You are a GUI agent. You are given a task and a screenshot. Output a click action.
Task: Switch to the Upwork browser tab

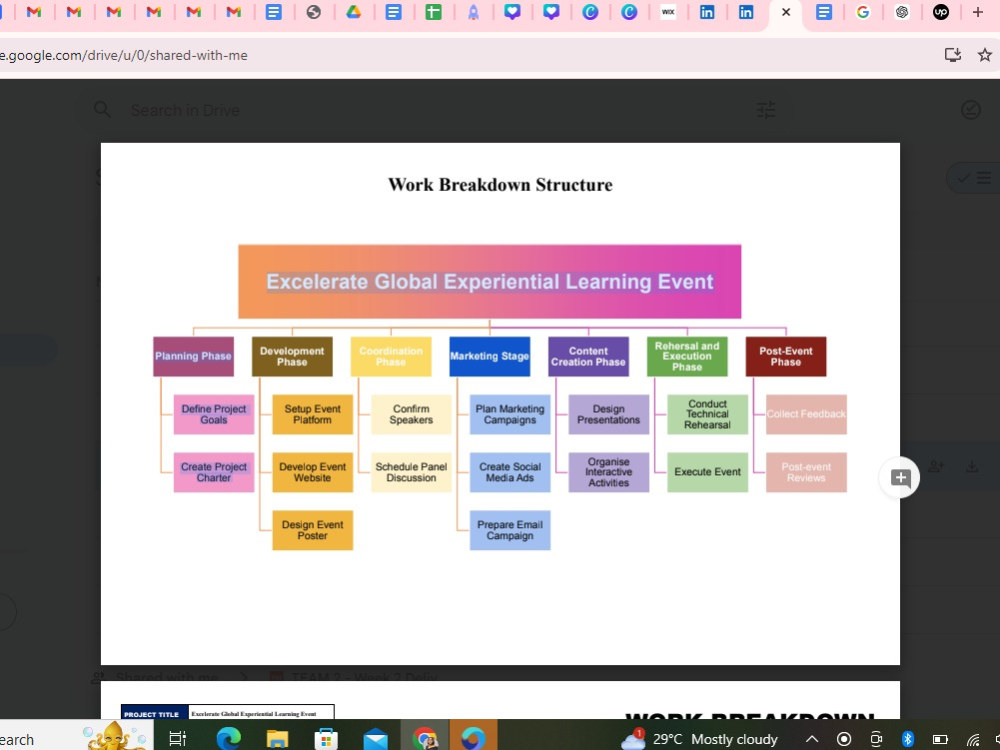coord(941,11)
